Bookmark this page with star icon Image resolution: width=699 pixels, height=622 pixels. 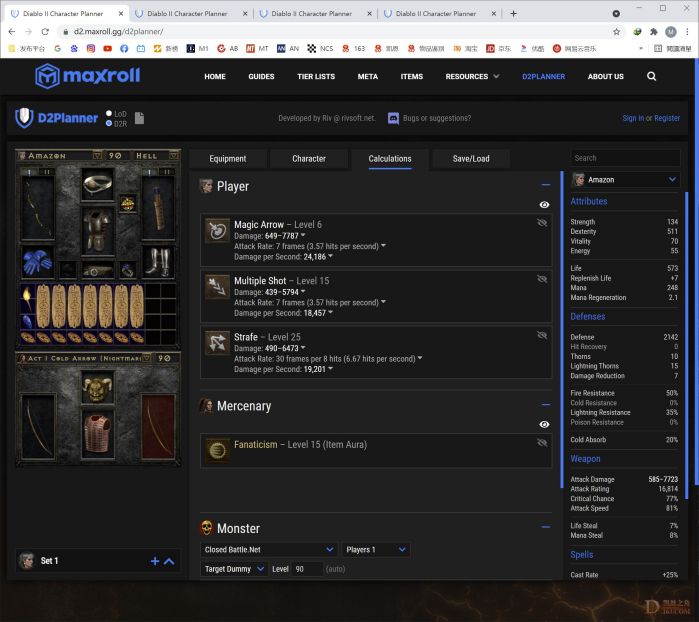(x=617, y=32)
